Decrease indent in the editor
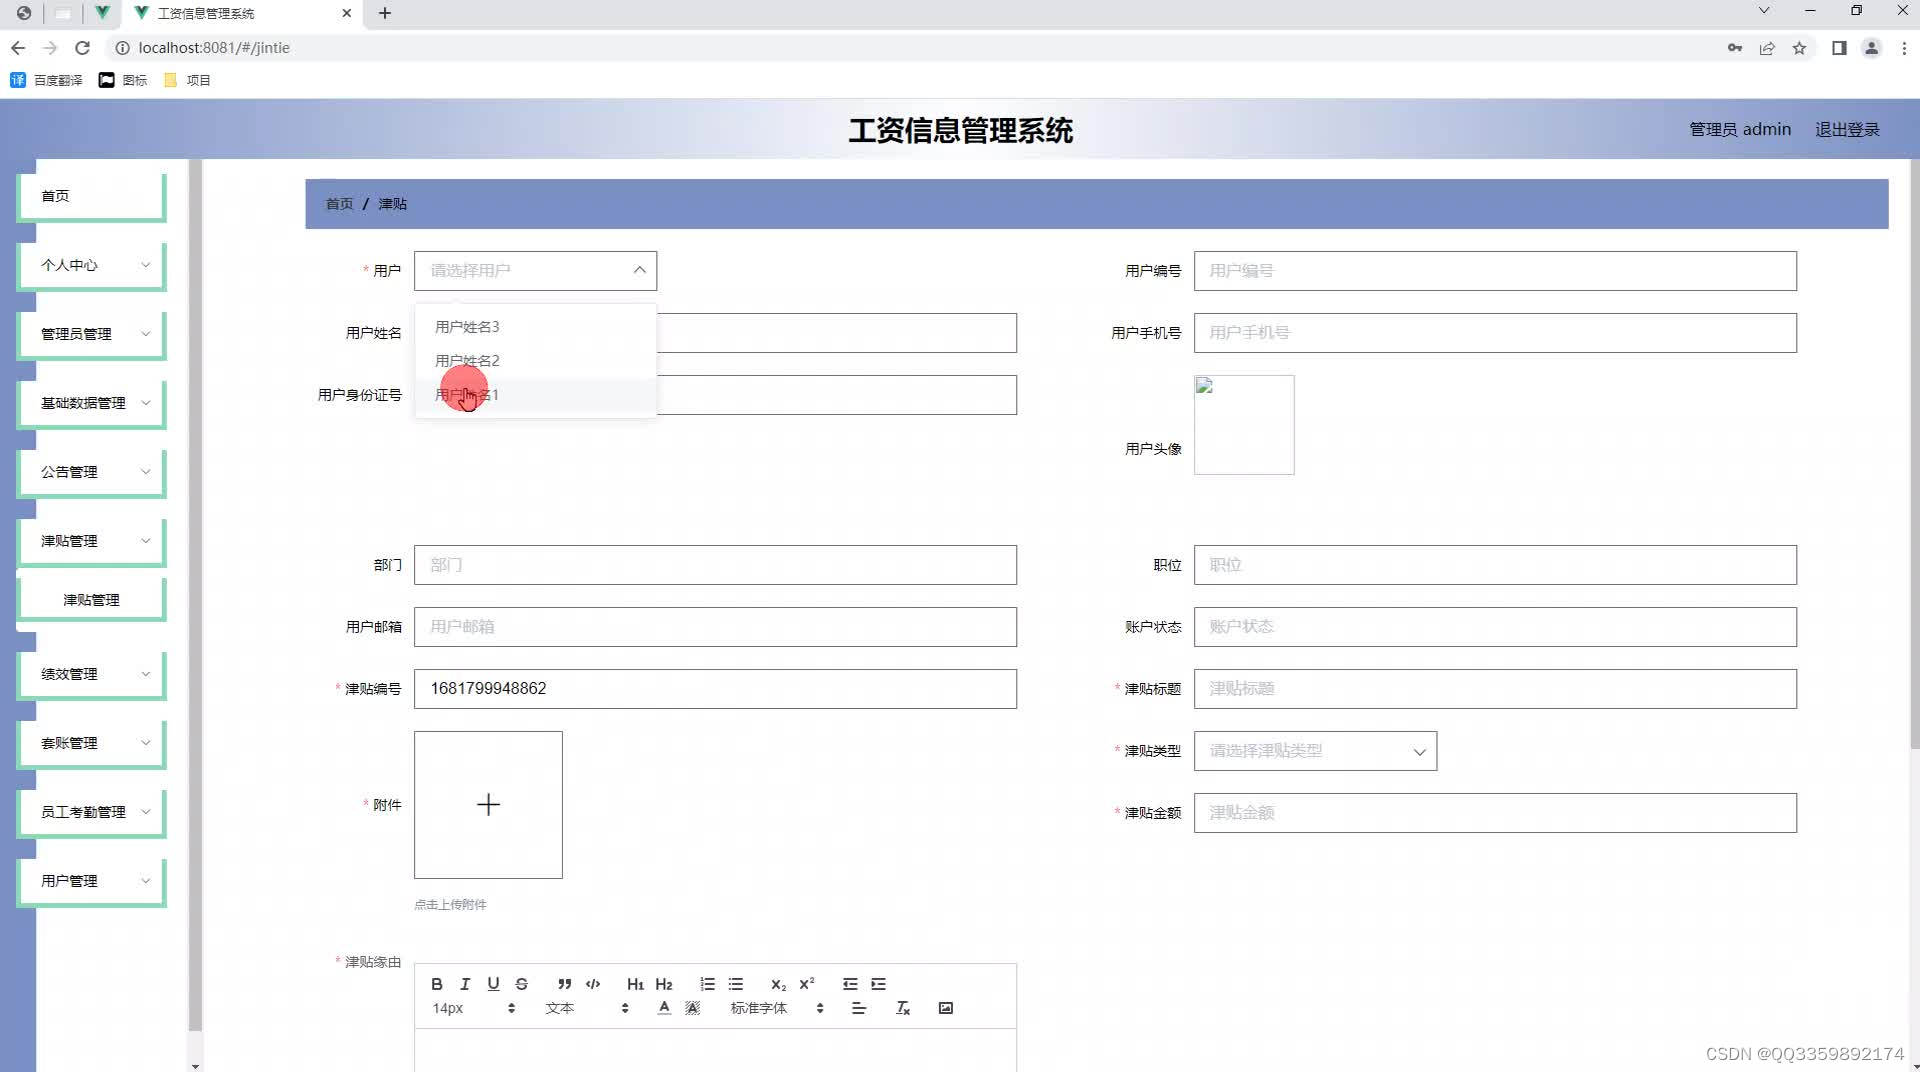Viewport: 1920px width, 1072px height. pos(850,984)
